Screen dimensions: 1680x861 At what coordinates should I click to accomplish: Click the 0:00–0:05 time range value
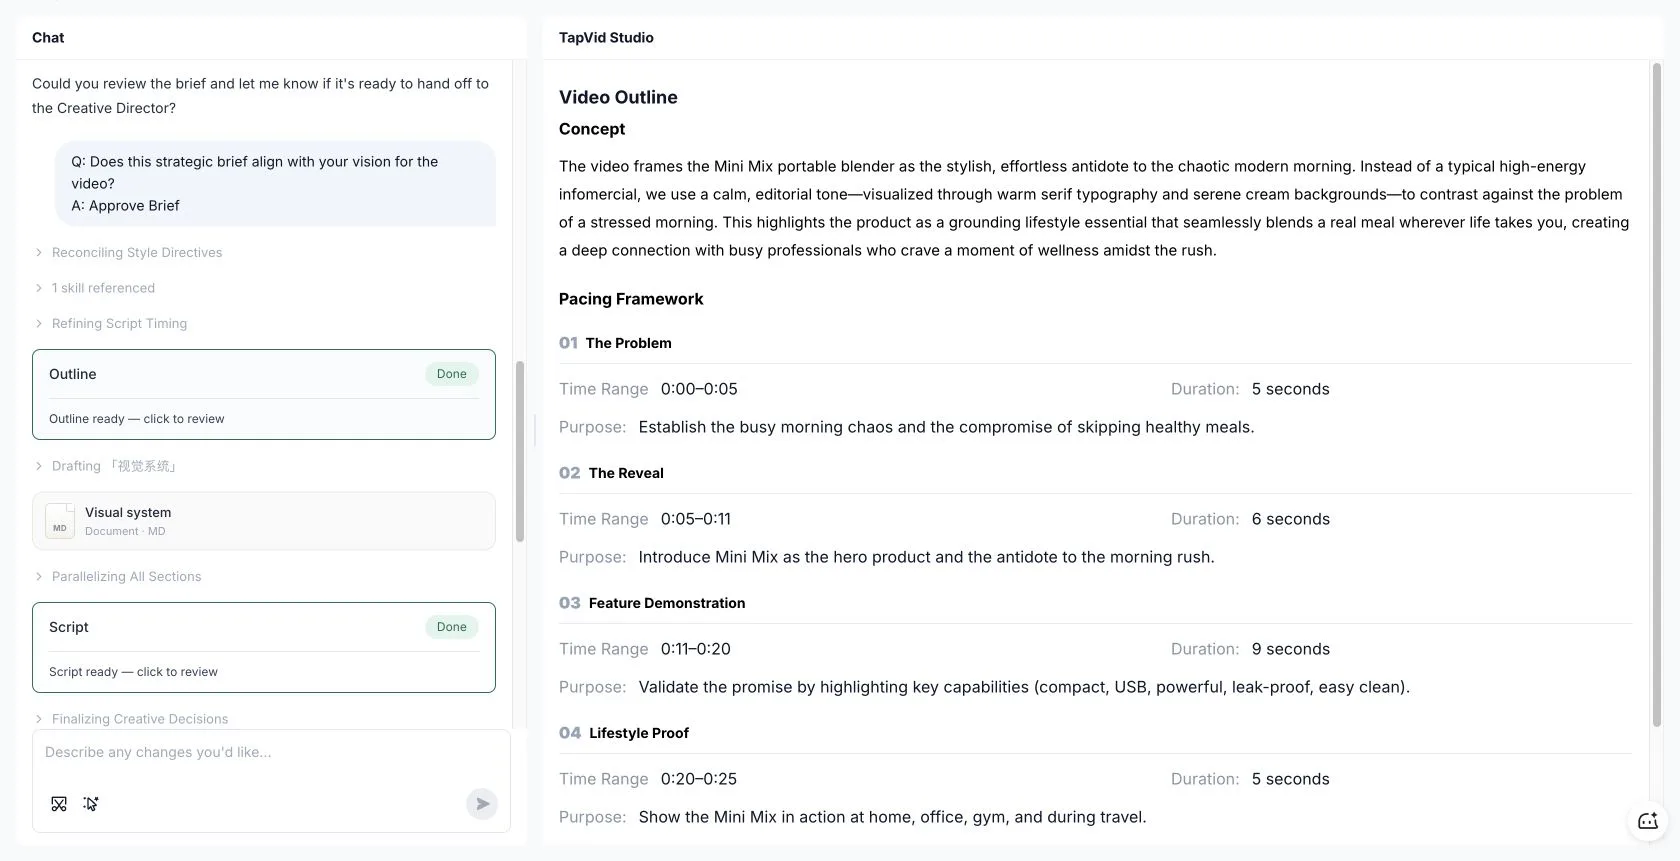pos(699,389)
